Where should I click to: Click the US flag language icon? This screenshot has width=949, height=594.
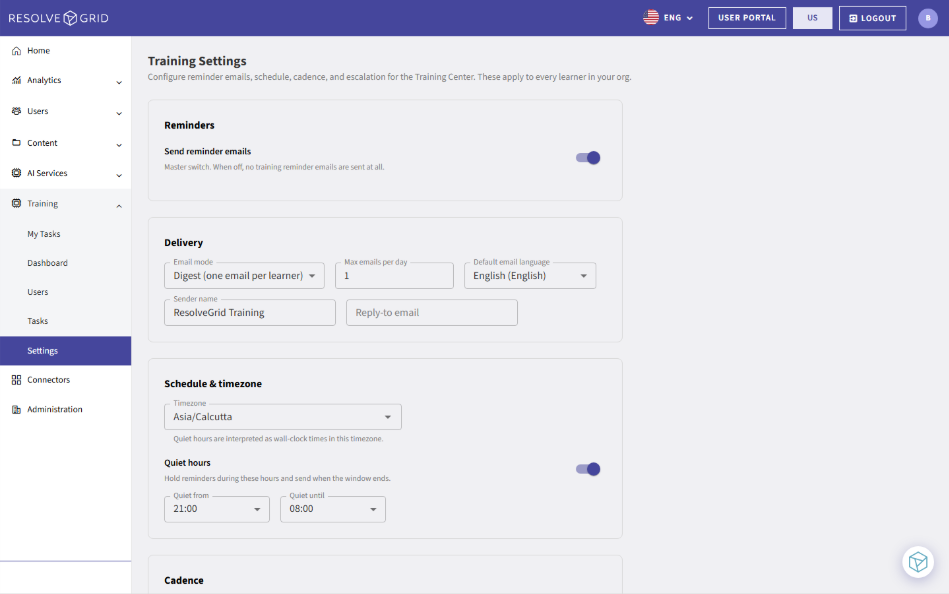pos(651,18)
